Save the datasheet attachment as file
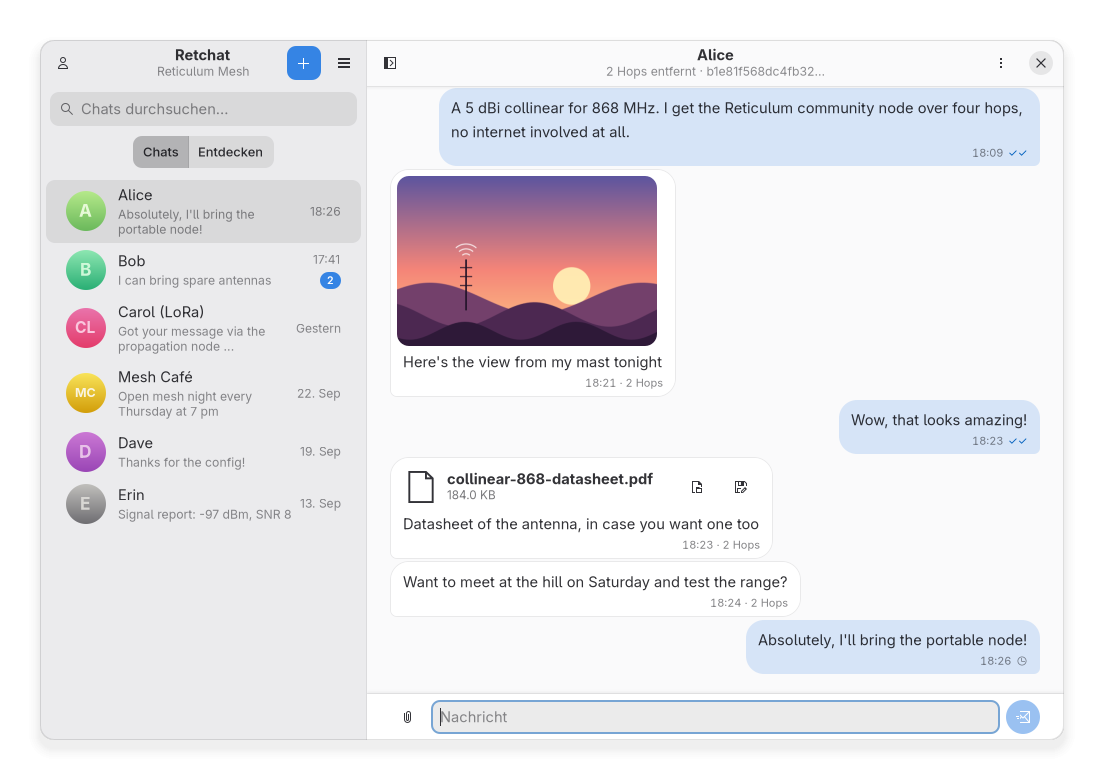 tap(740, 487)
